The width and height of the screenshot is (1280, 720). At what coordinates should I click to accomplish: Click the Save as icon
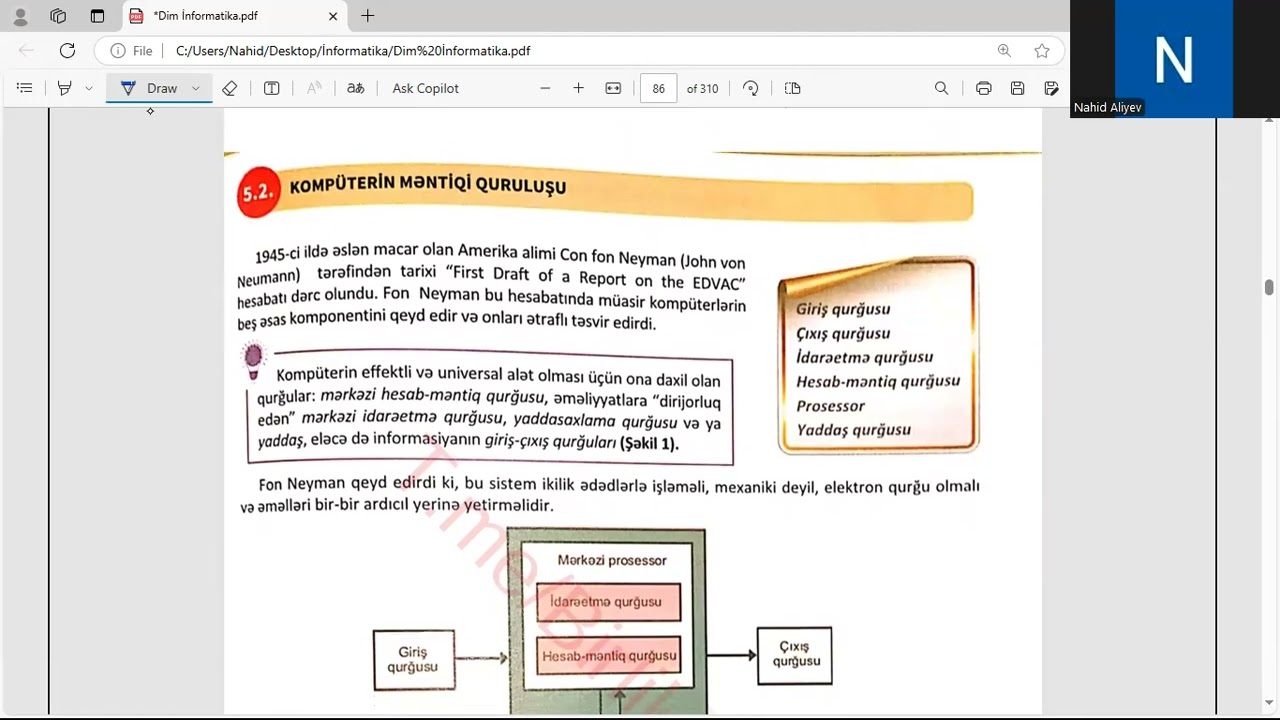(1051, 88)
